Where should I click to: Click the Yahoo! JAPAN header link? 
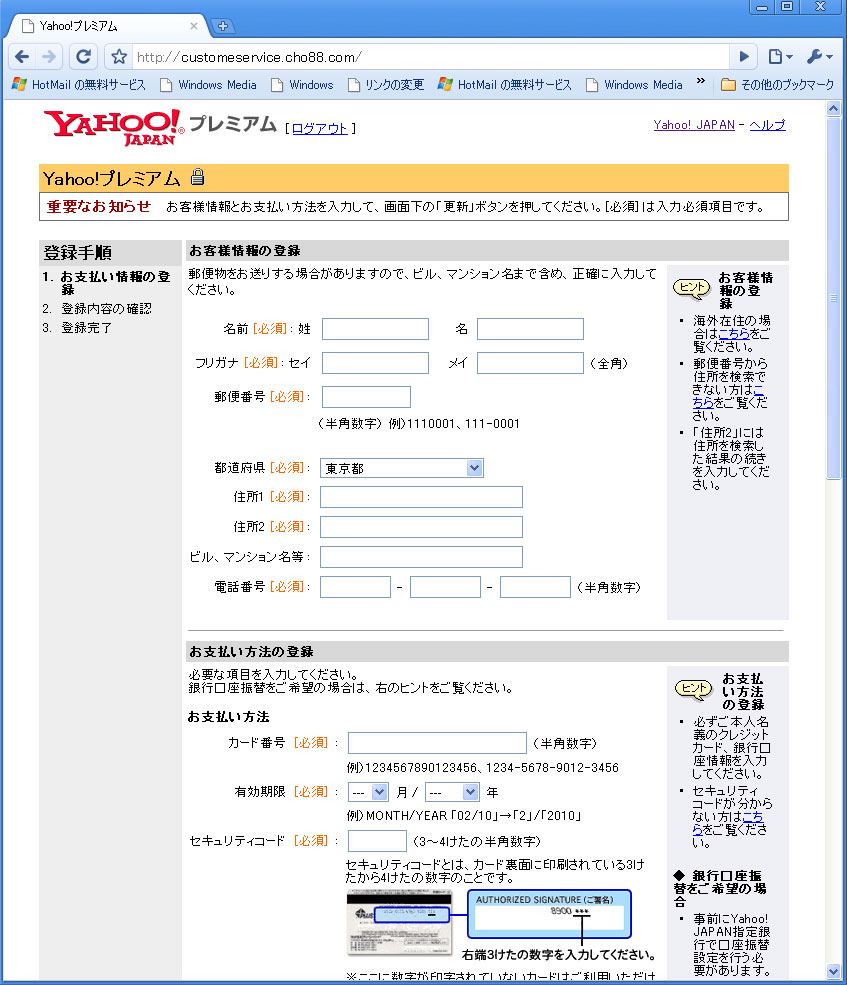pos(694,125)
